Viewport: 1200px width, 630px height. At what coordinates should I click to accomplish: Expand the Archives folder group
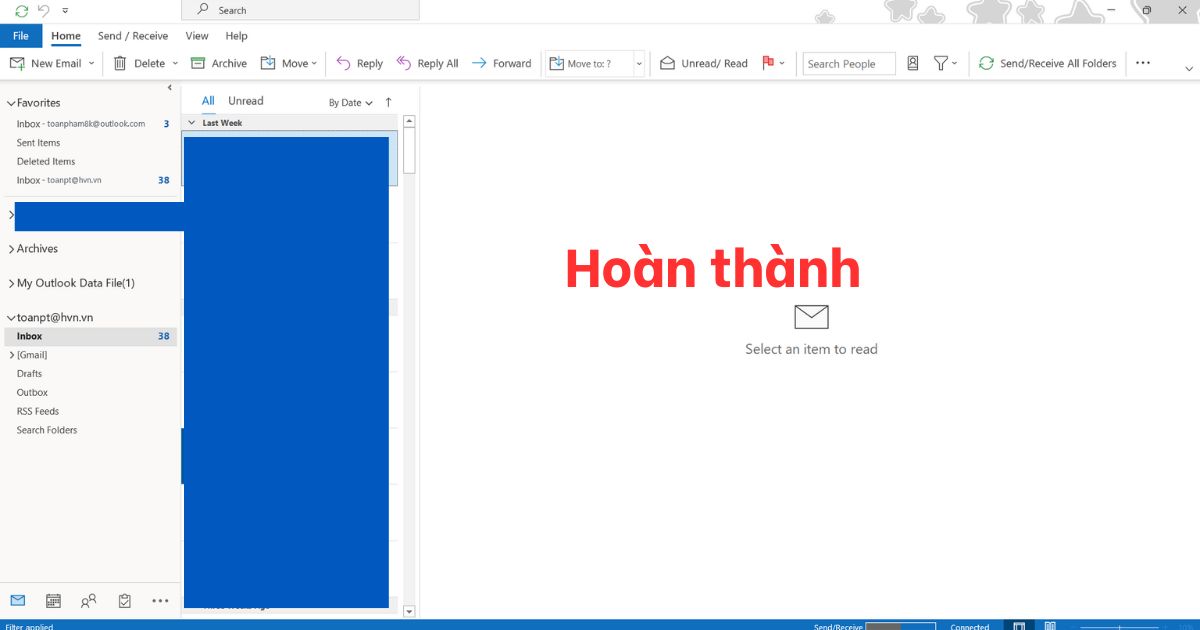click(x=12, y=249)
